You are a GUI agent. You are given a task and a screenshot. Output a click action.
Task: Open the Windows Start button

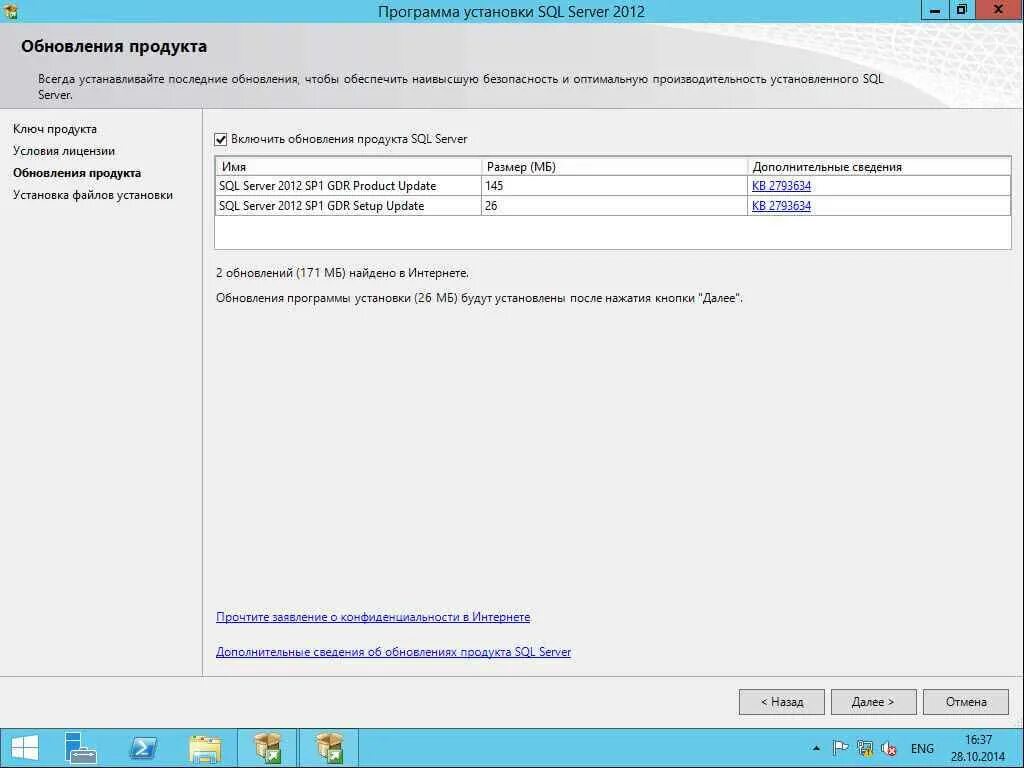click(x=25, y=748)
